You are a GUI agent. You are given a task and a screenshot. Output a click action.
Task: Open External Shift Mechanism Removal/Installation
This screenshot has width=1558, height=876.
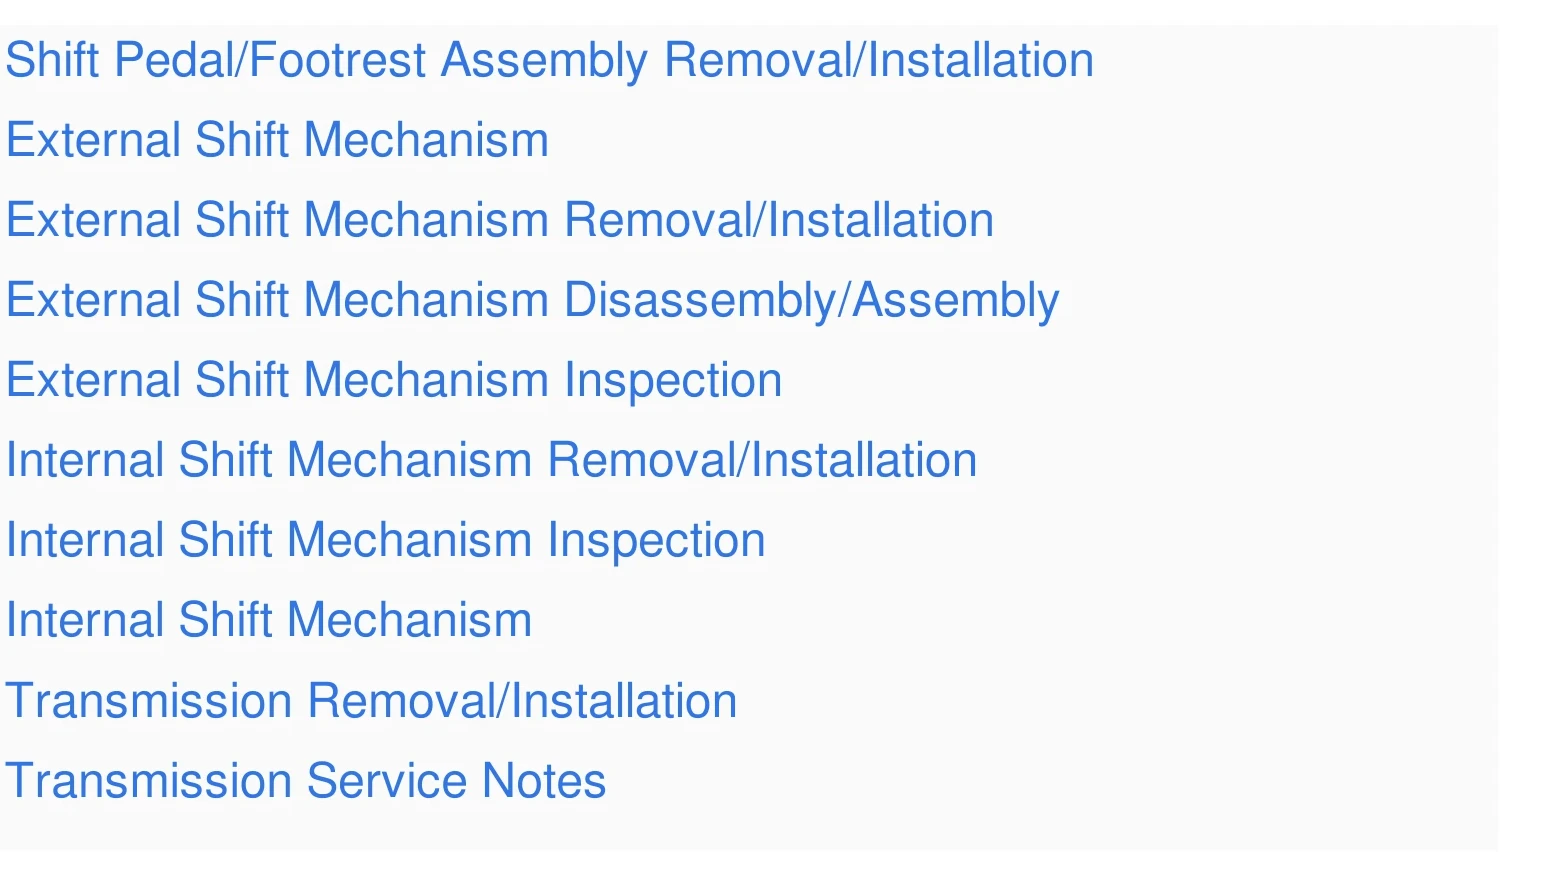500,220
